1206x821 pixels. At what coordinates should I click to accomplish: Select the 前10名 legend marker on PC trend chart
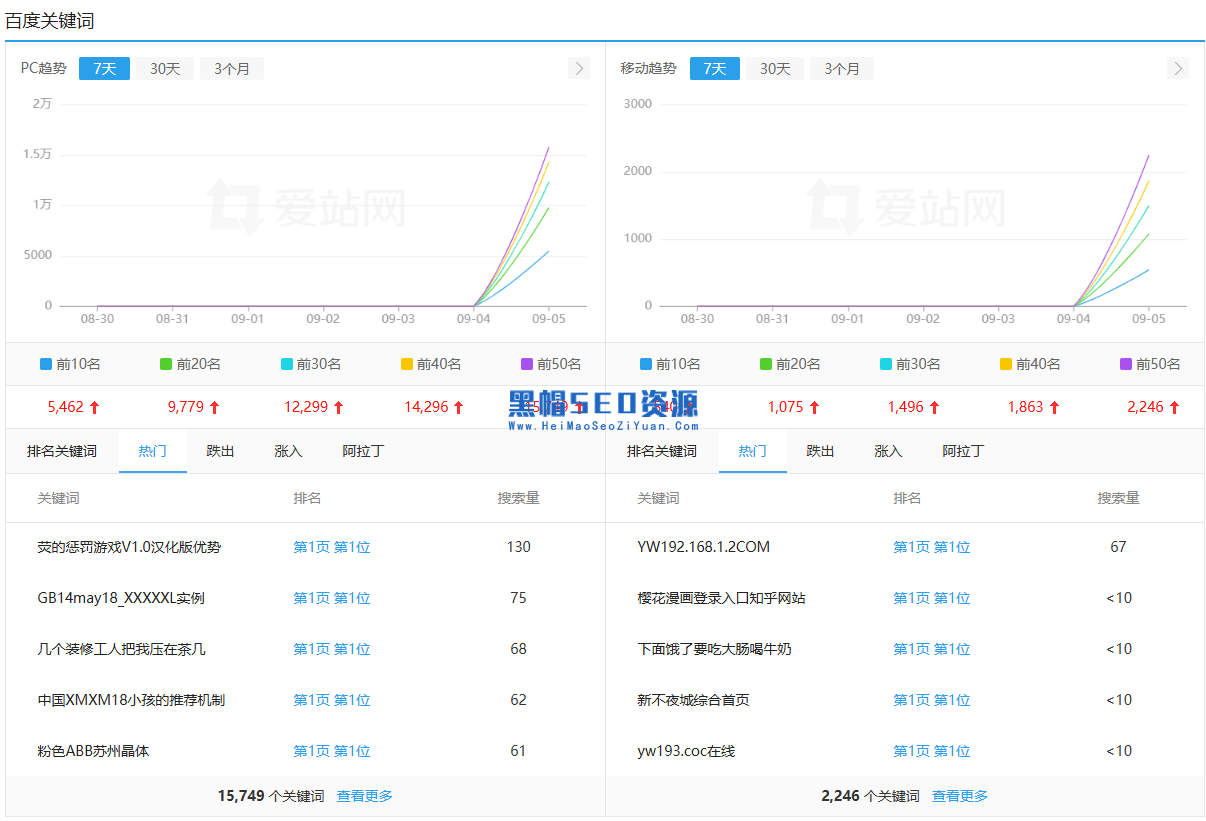pos(46,363)
